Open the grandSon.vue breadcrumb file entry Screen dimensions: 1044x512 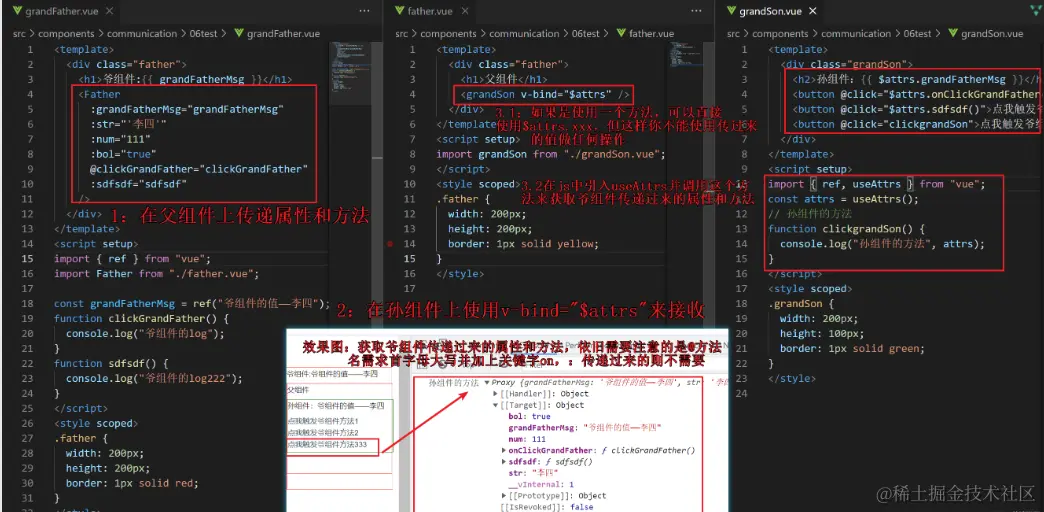pos(992,34)
